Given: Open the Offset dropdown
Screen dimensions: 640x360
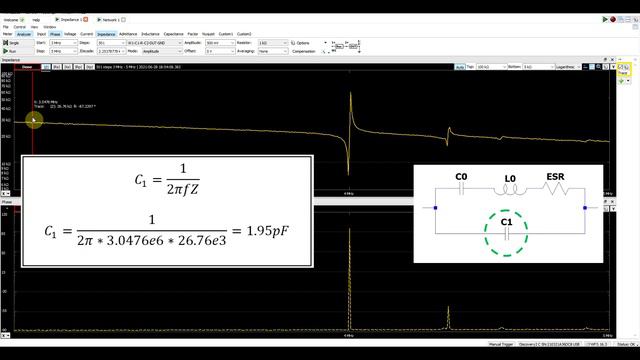Looking at the screenshot, I should [x=220, y=51].
